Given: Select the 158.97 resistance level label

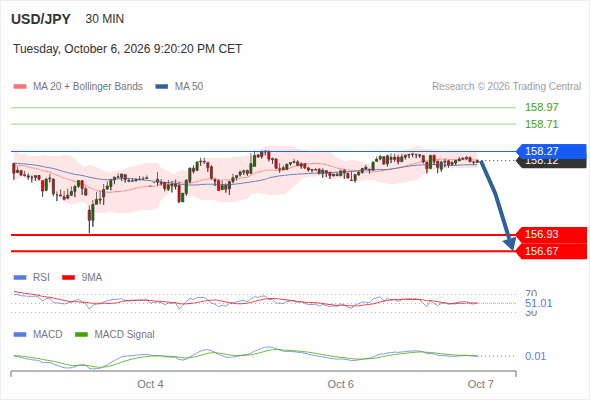Looking at the screenshot, I should coord(541,107).
